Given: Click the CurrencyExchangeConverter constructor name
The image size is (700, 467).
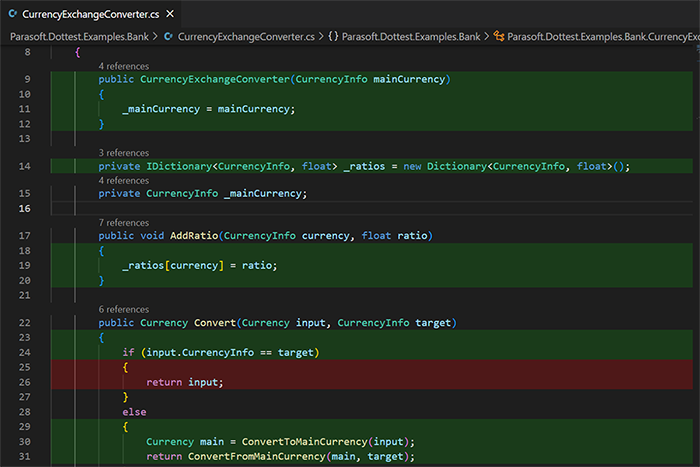Looking at the screenshot, I should pyautogui.click(x=215, y=79).
